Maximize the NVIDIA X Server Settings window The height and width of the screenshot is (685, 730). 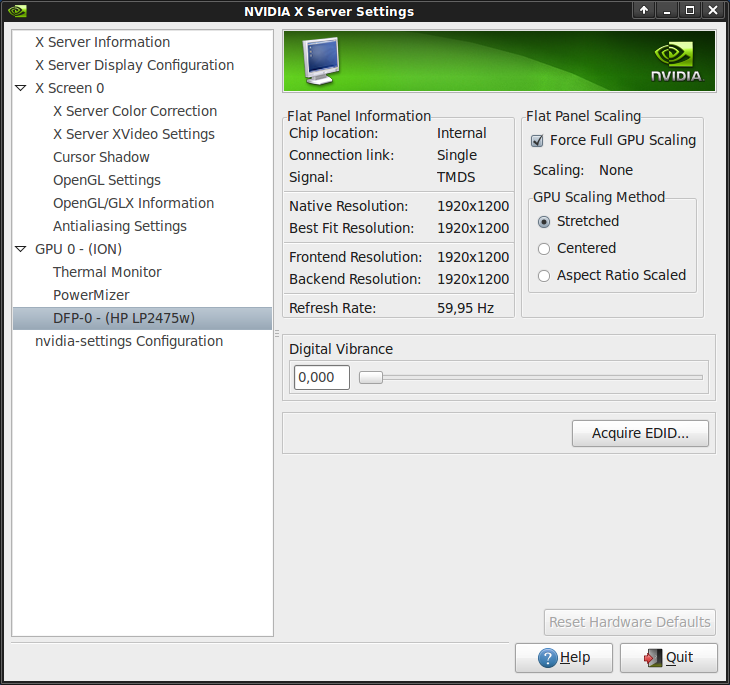click(690, 10)
